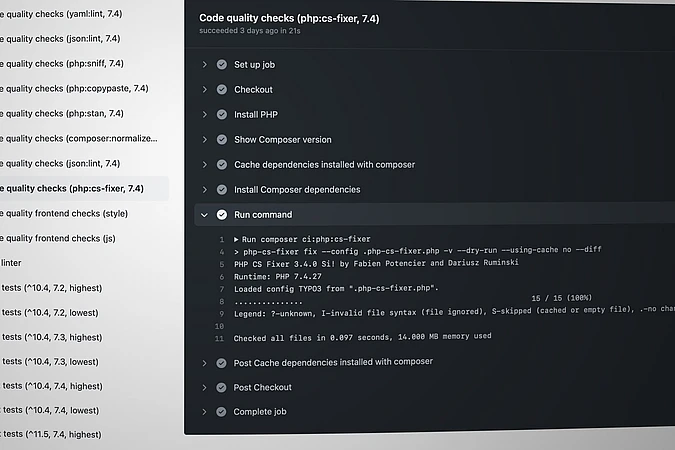The height and width of the screenshot is (450, 675).
Task: Click the success check icon beside Set up job
Action: 221,65
